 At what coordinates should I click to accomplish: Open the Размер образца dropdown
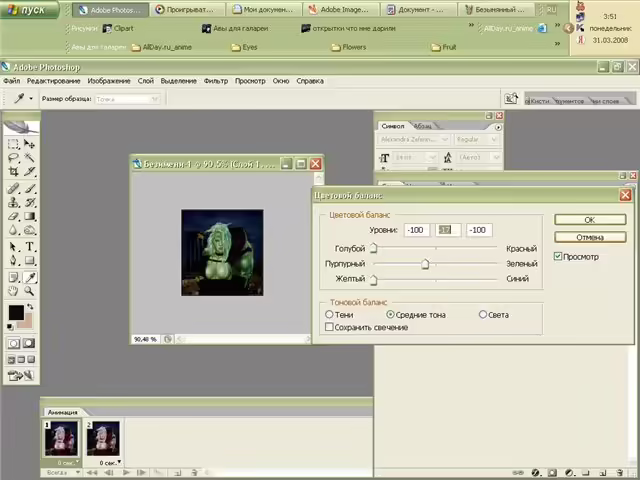127,99
